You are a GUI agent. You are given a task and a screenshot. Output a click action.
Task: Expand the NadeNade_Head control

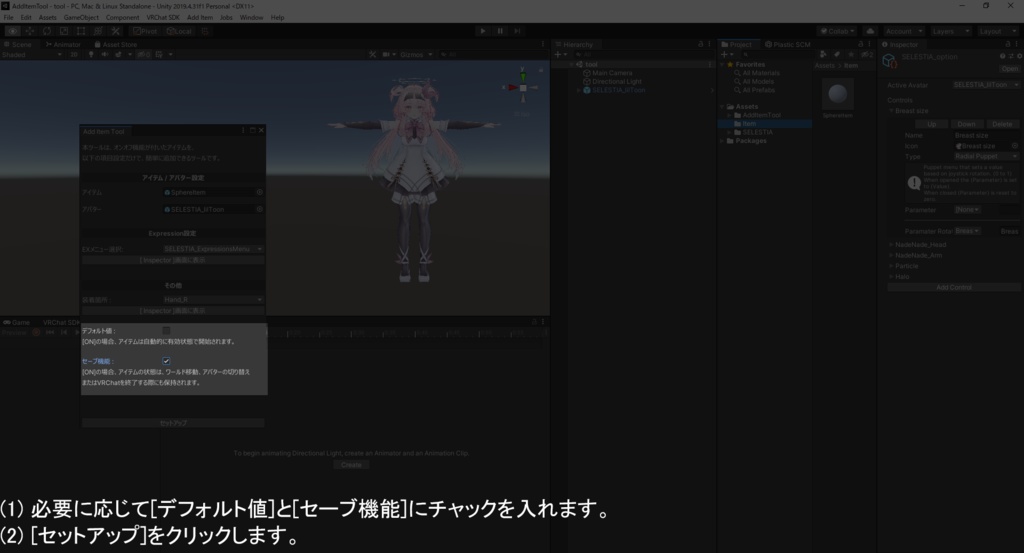[x=891, y=245]
